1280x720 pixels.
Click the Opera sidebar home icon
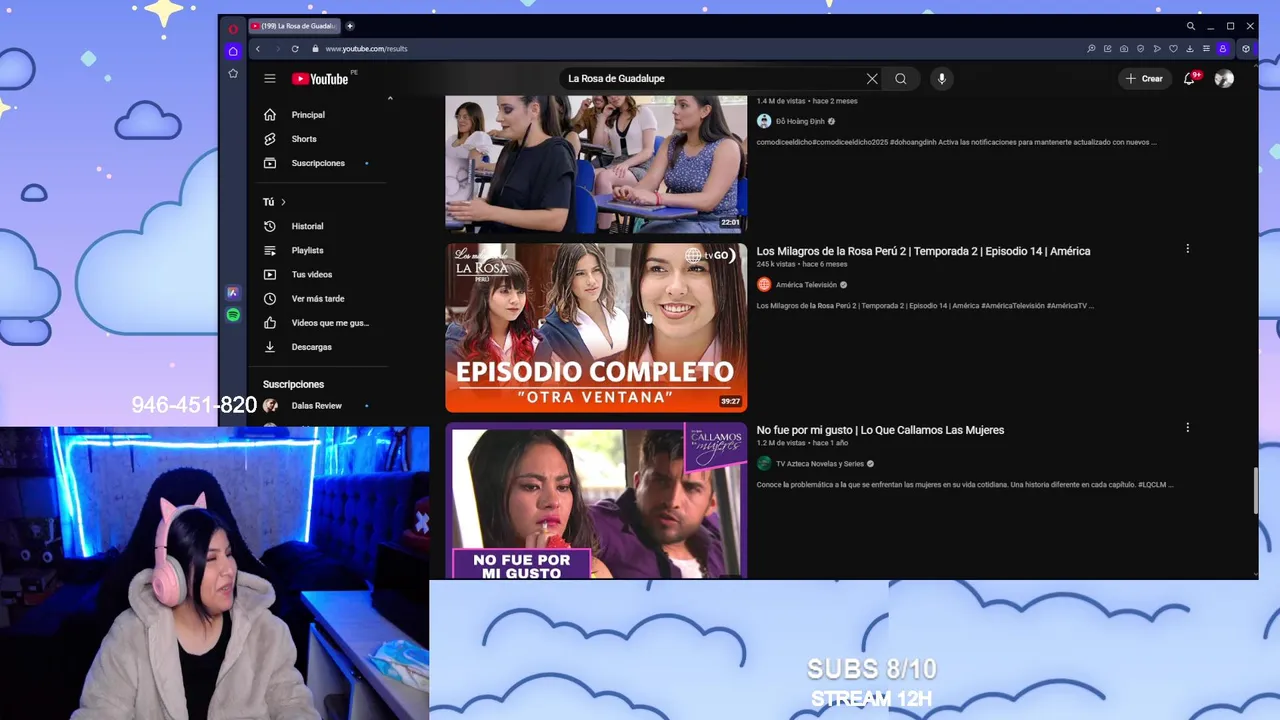[233, 51]
